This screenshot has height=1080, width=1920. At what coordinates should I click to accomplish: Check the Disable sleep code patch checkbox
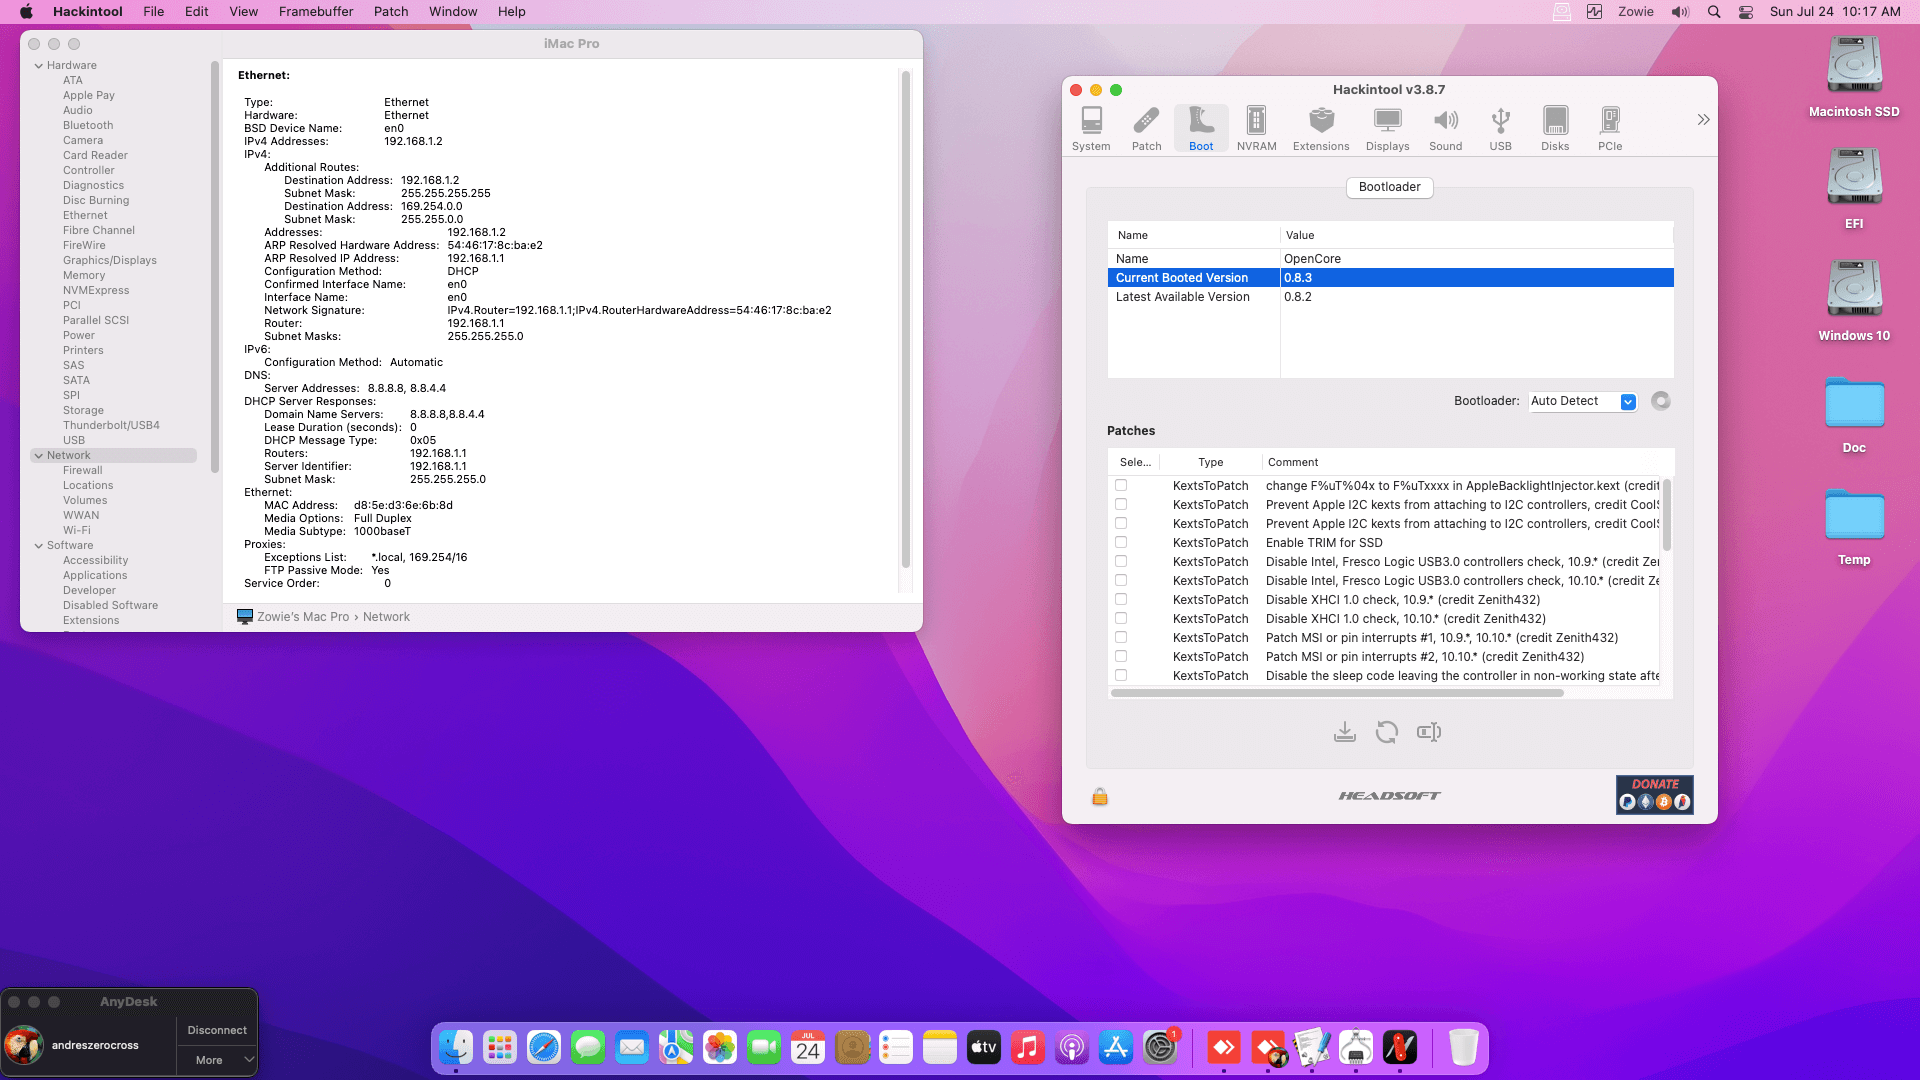1121,675
